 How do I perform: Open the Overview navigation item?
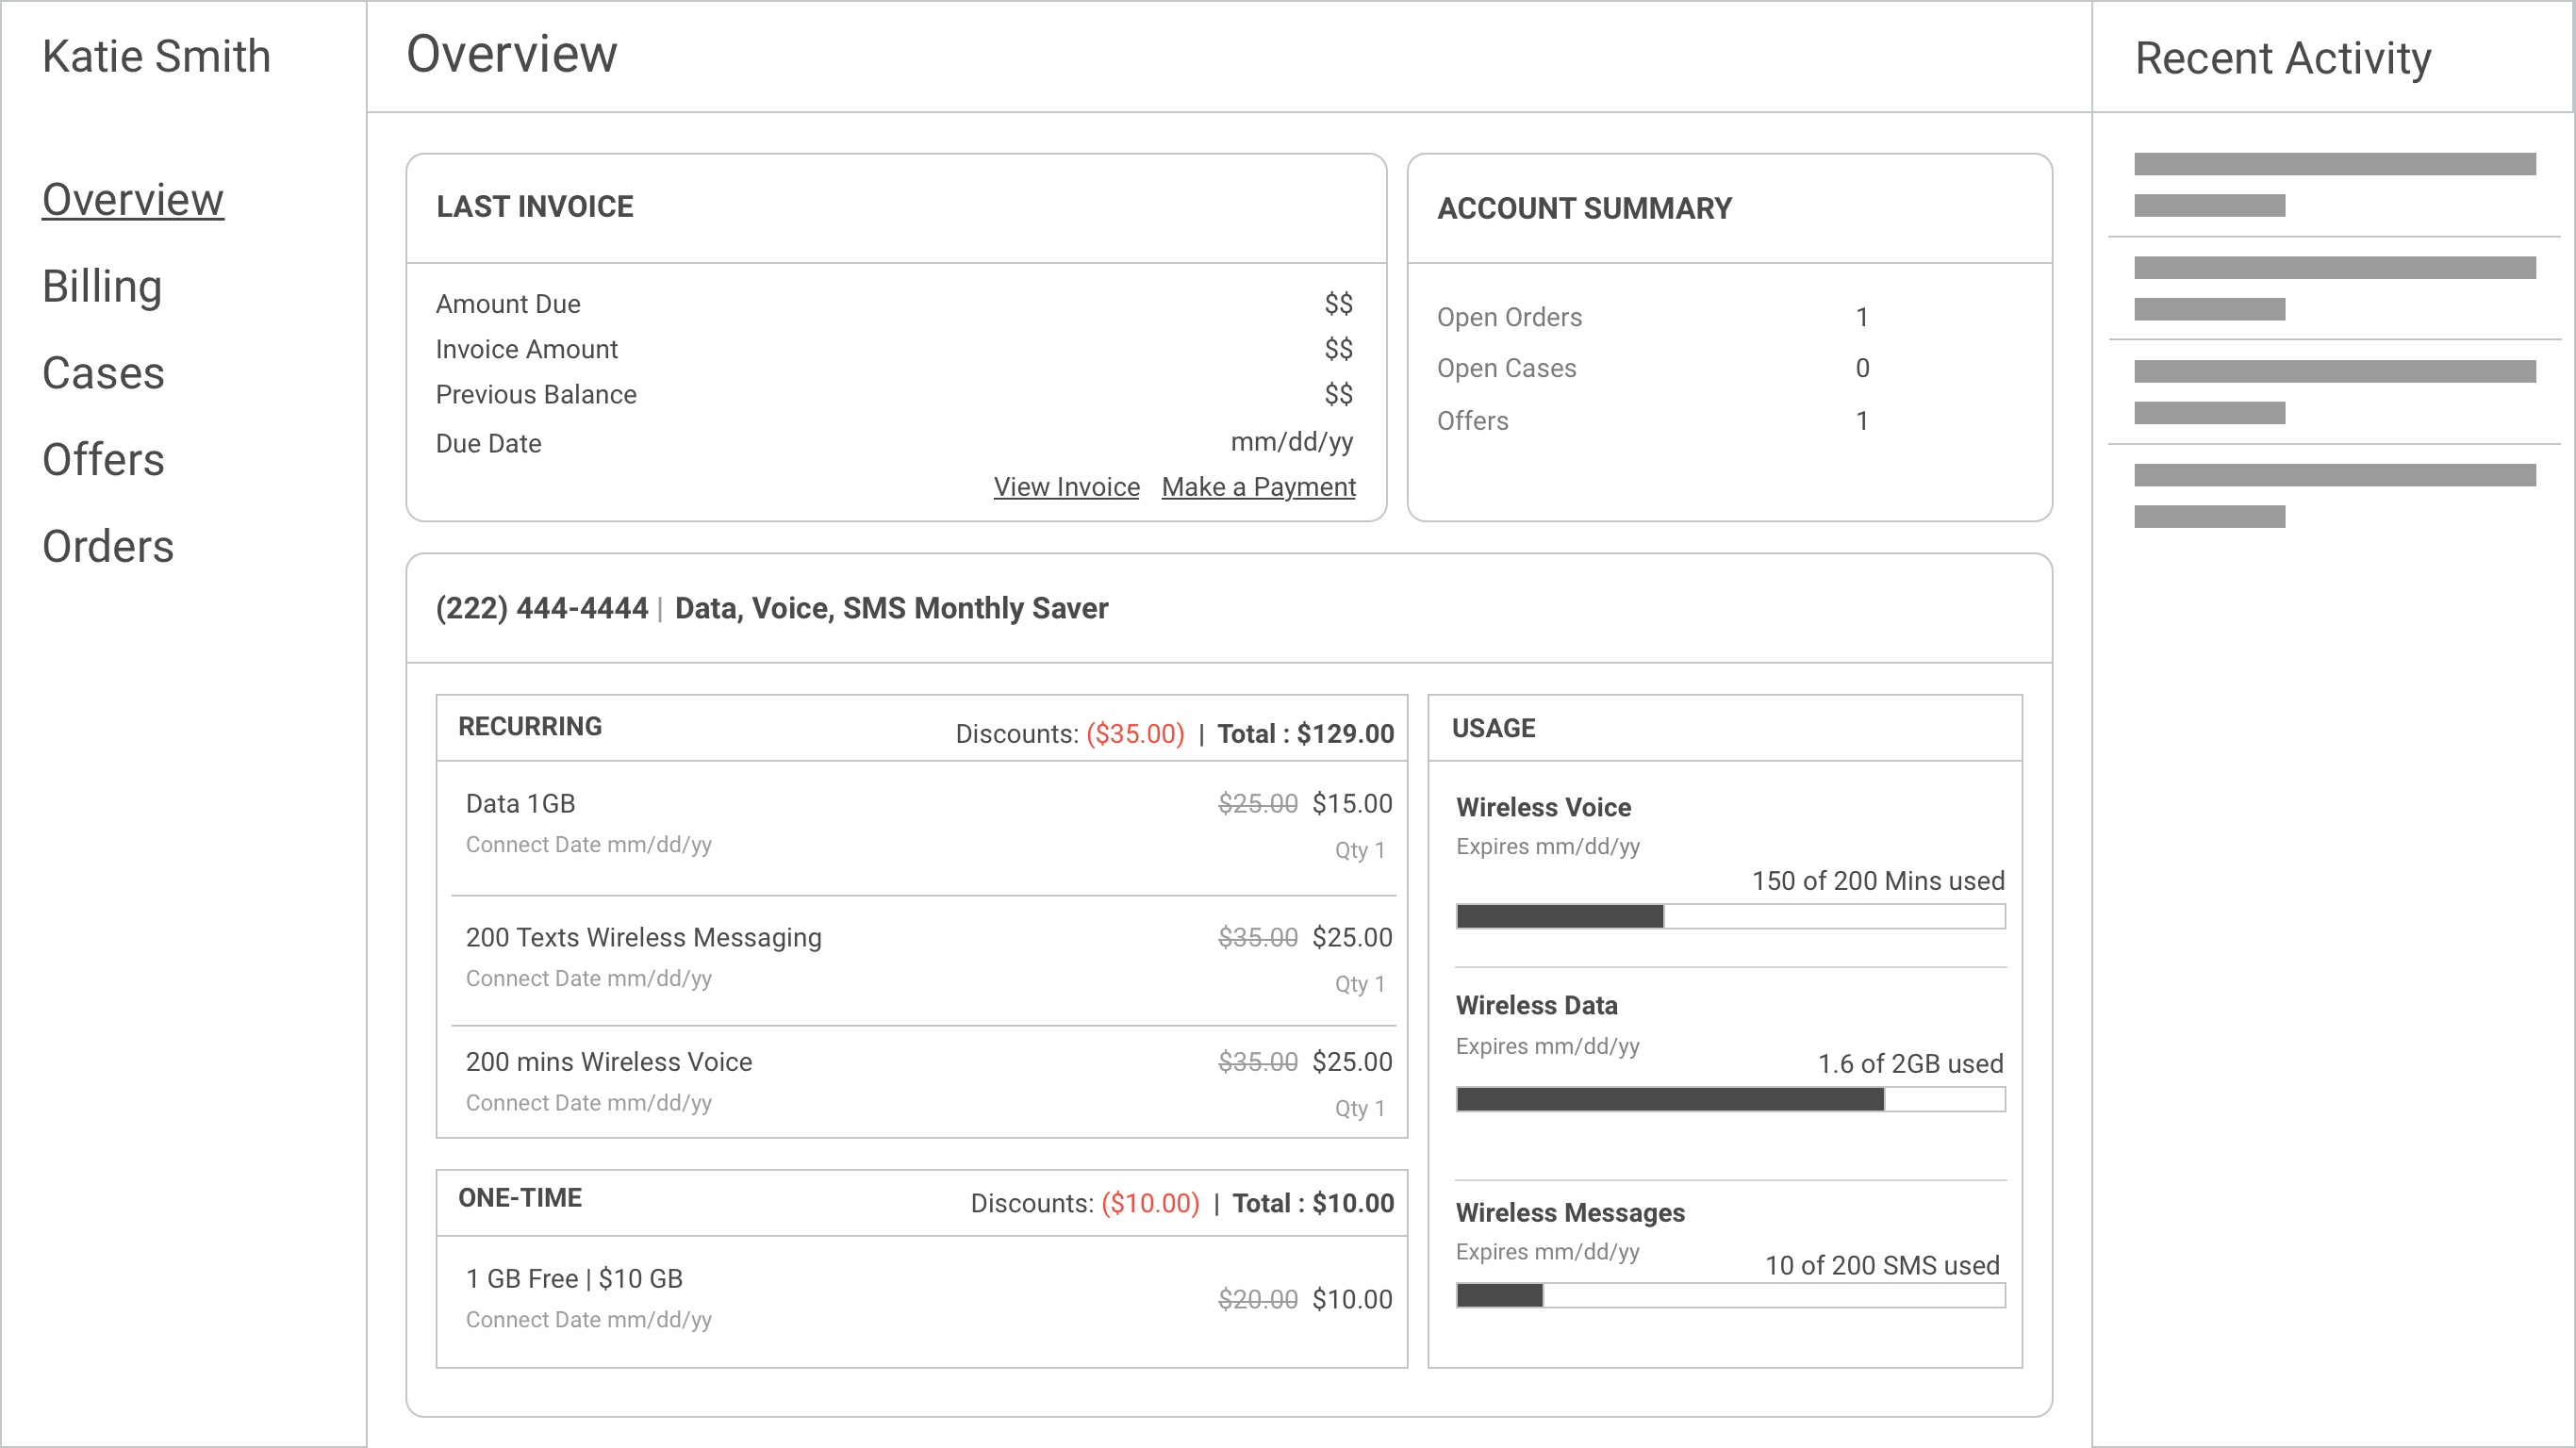pyautogui.click(x=133, y=199)
